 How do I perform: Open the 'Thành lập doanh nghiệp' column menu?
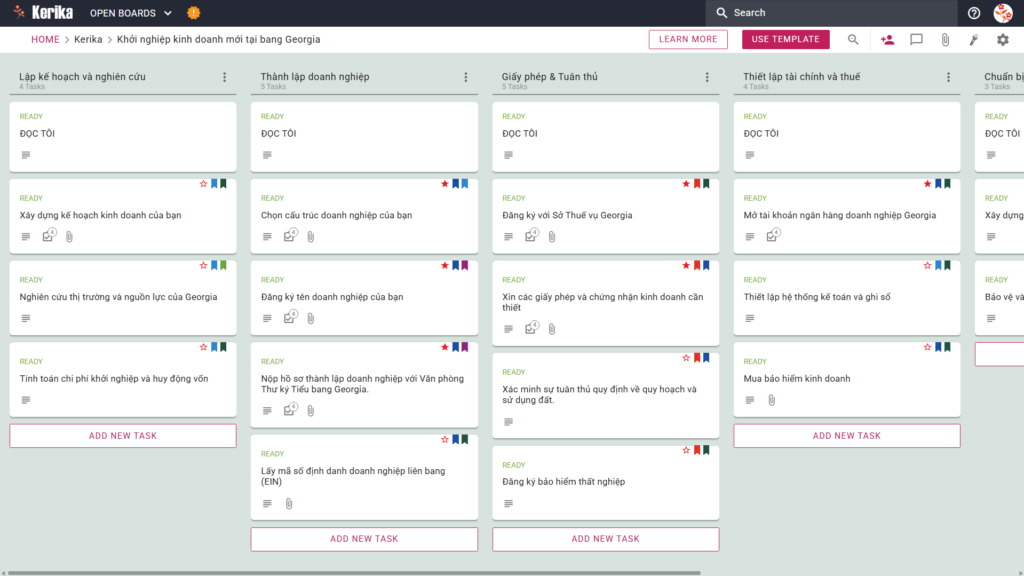point(466,77)
